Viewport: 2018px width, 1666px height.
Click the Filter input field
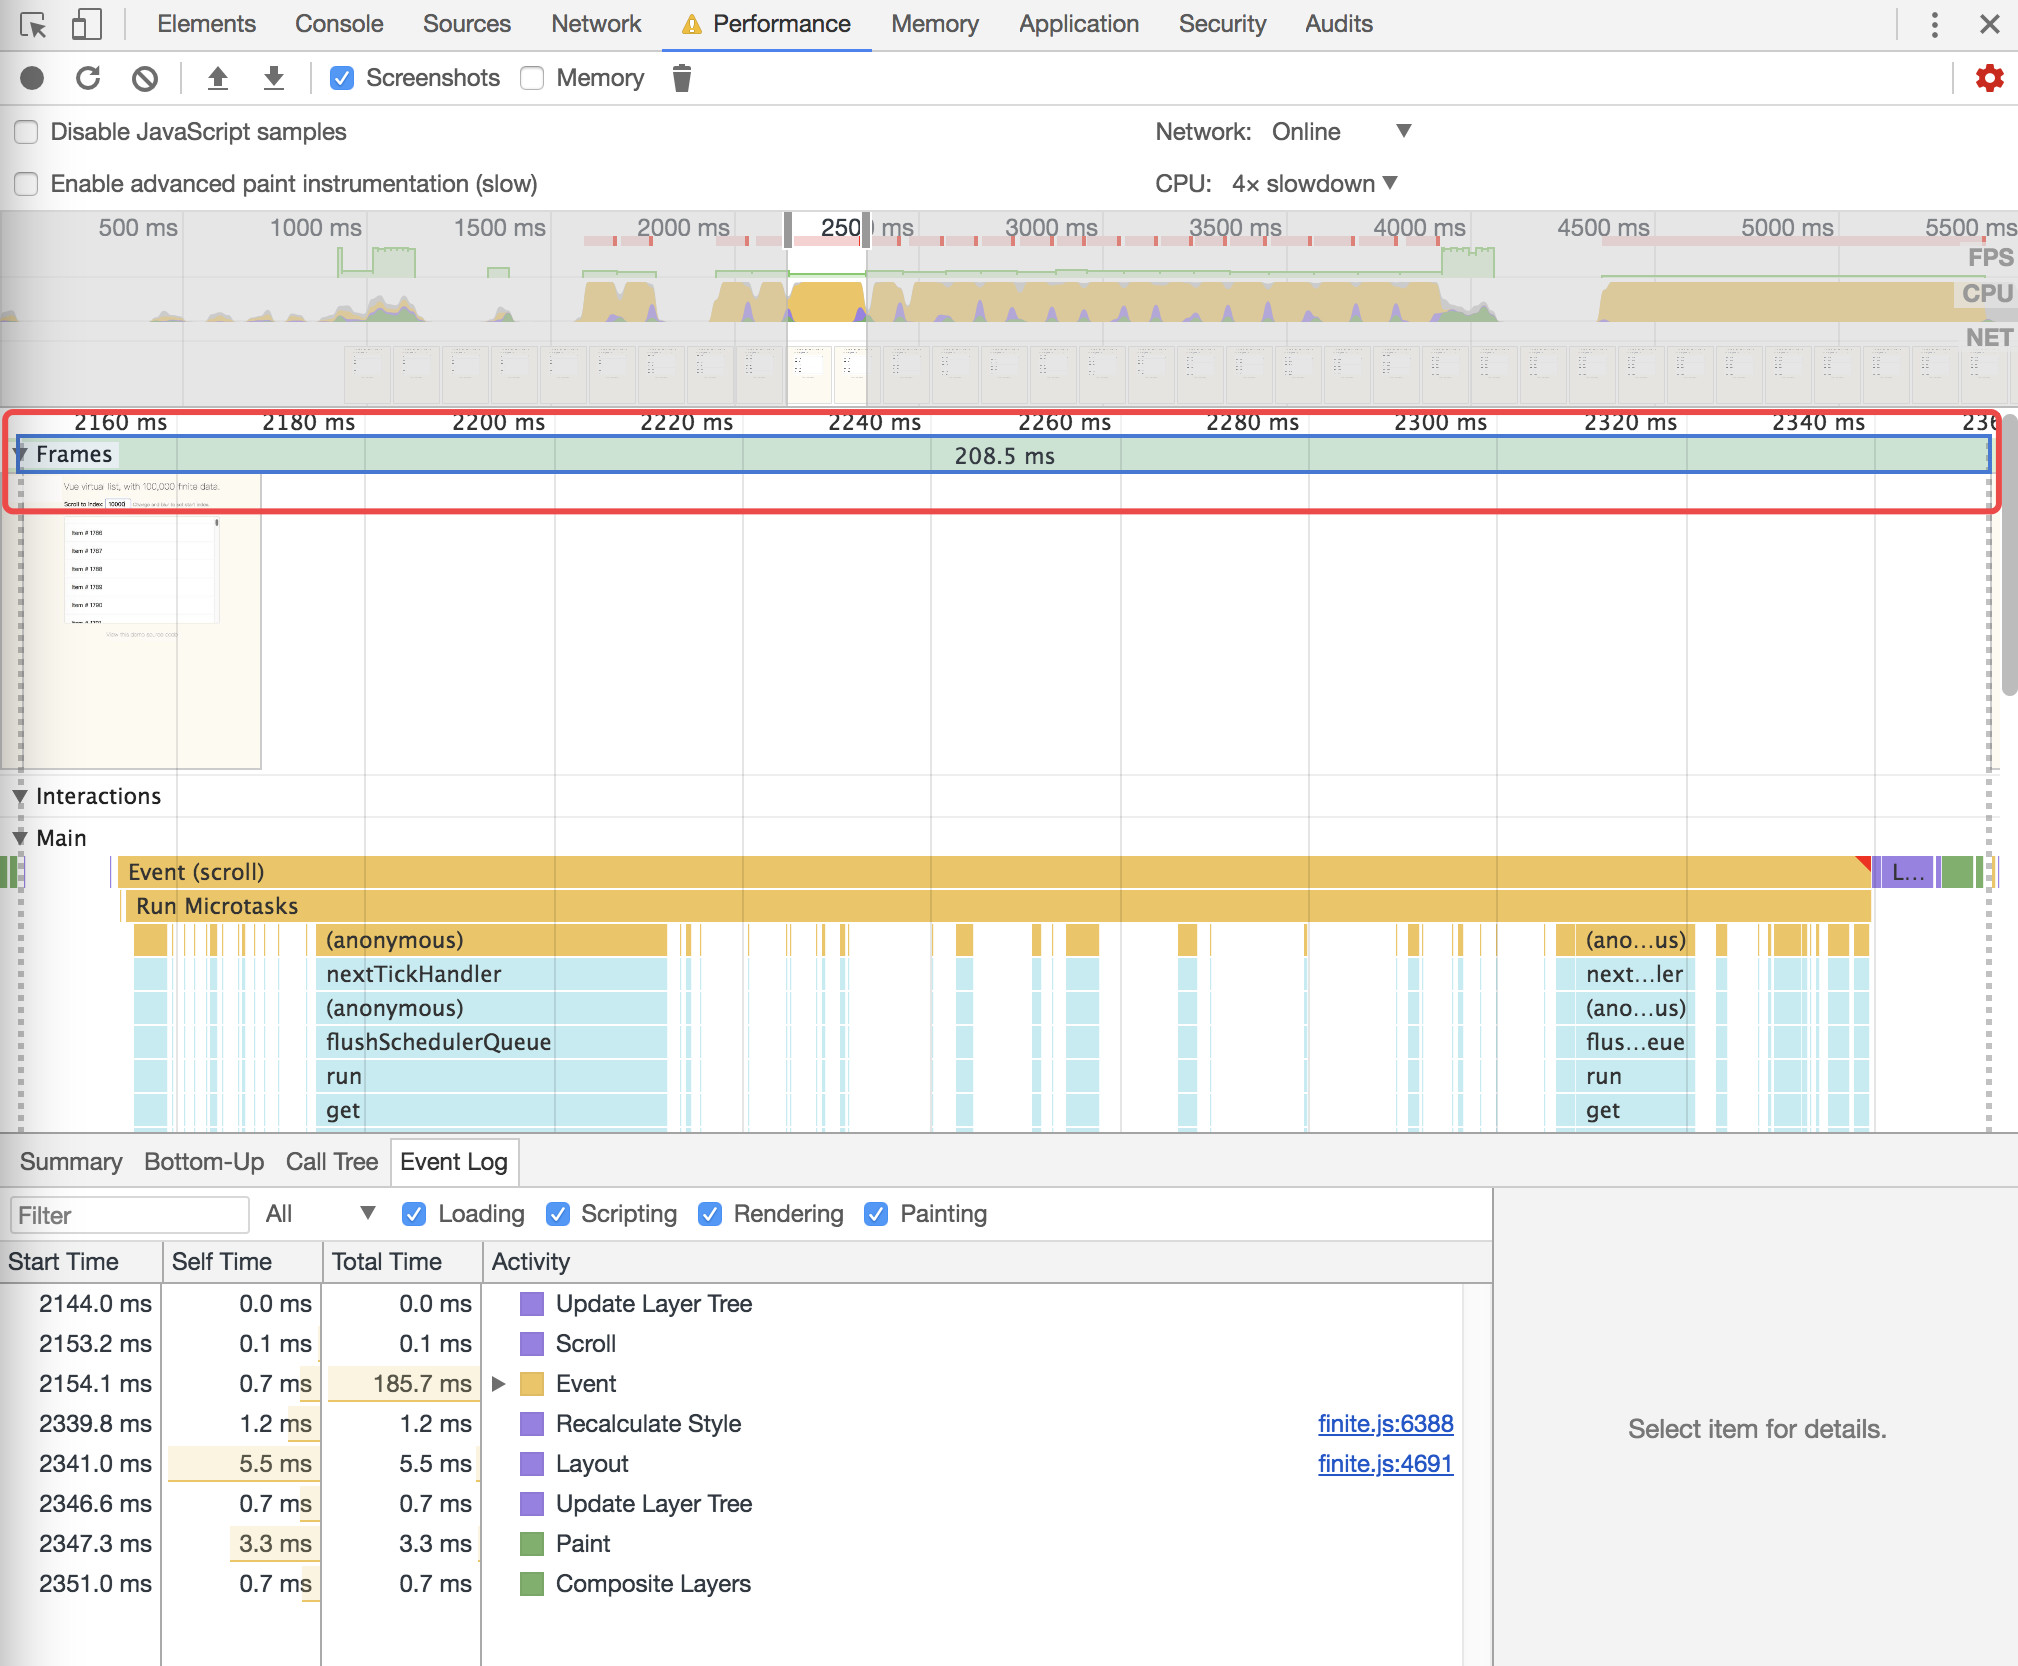[130, 1215]
